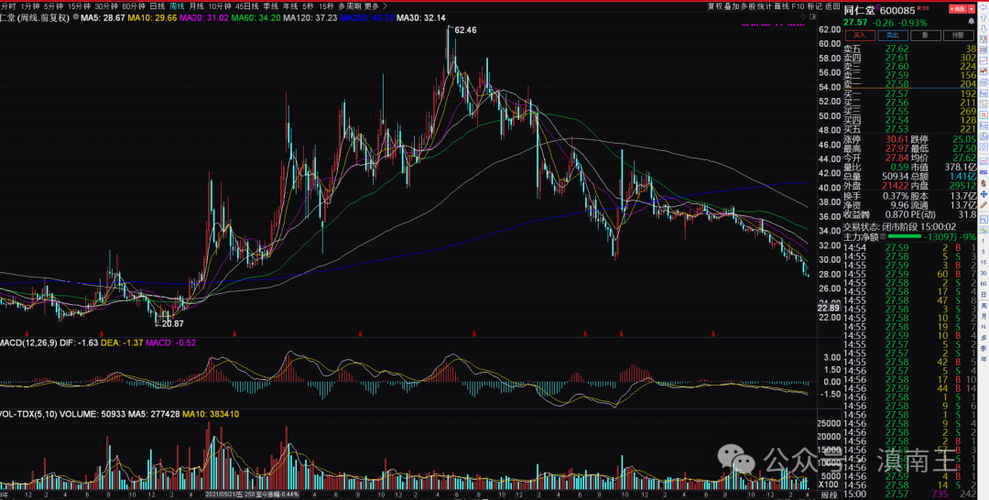Click the 标记 mark toolbar item

click(x=814, y=6)
